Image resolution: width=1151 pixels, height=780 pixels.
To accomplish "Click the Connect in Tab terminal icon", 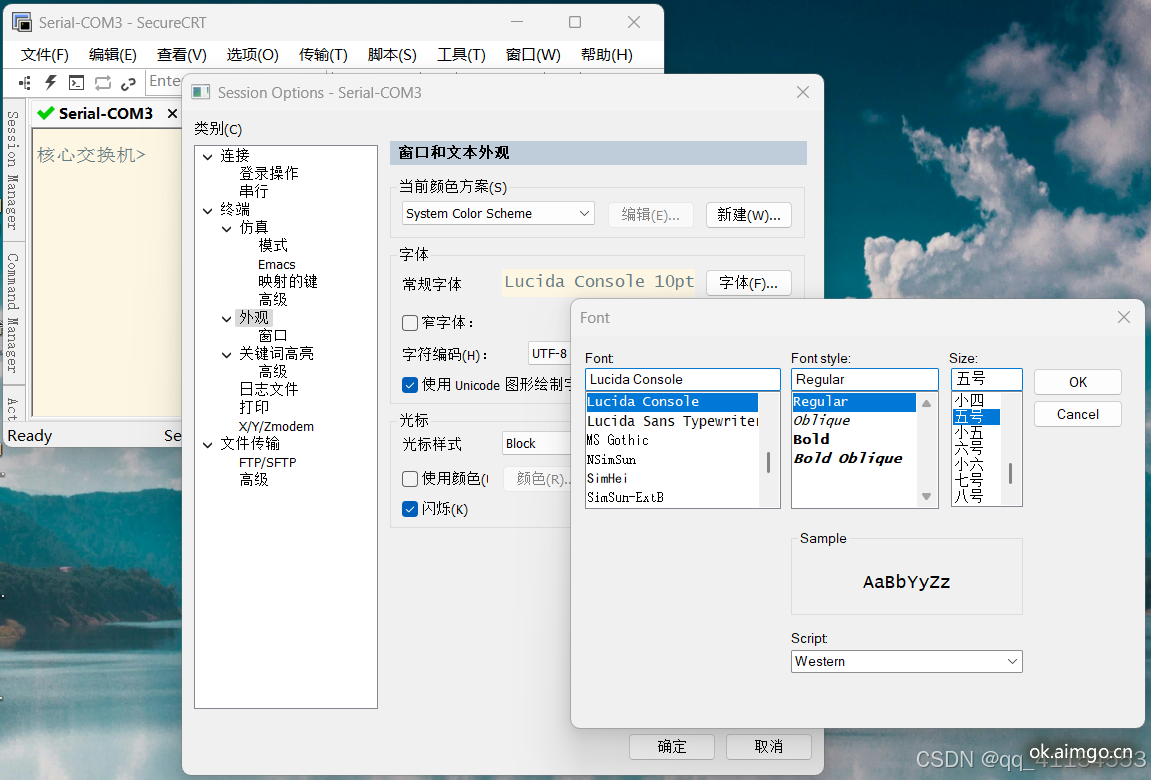I will pos(76,83).
